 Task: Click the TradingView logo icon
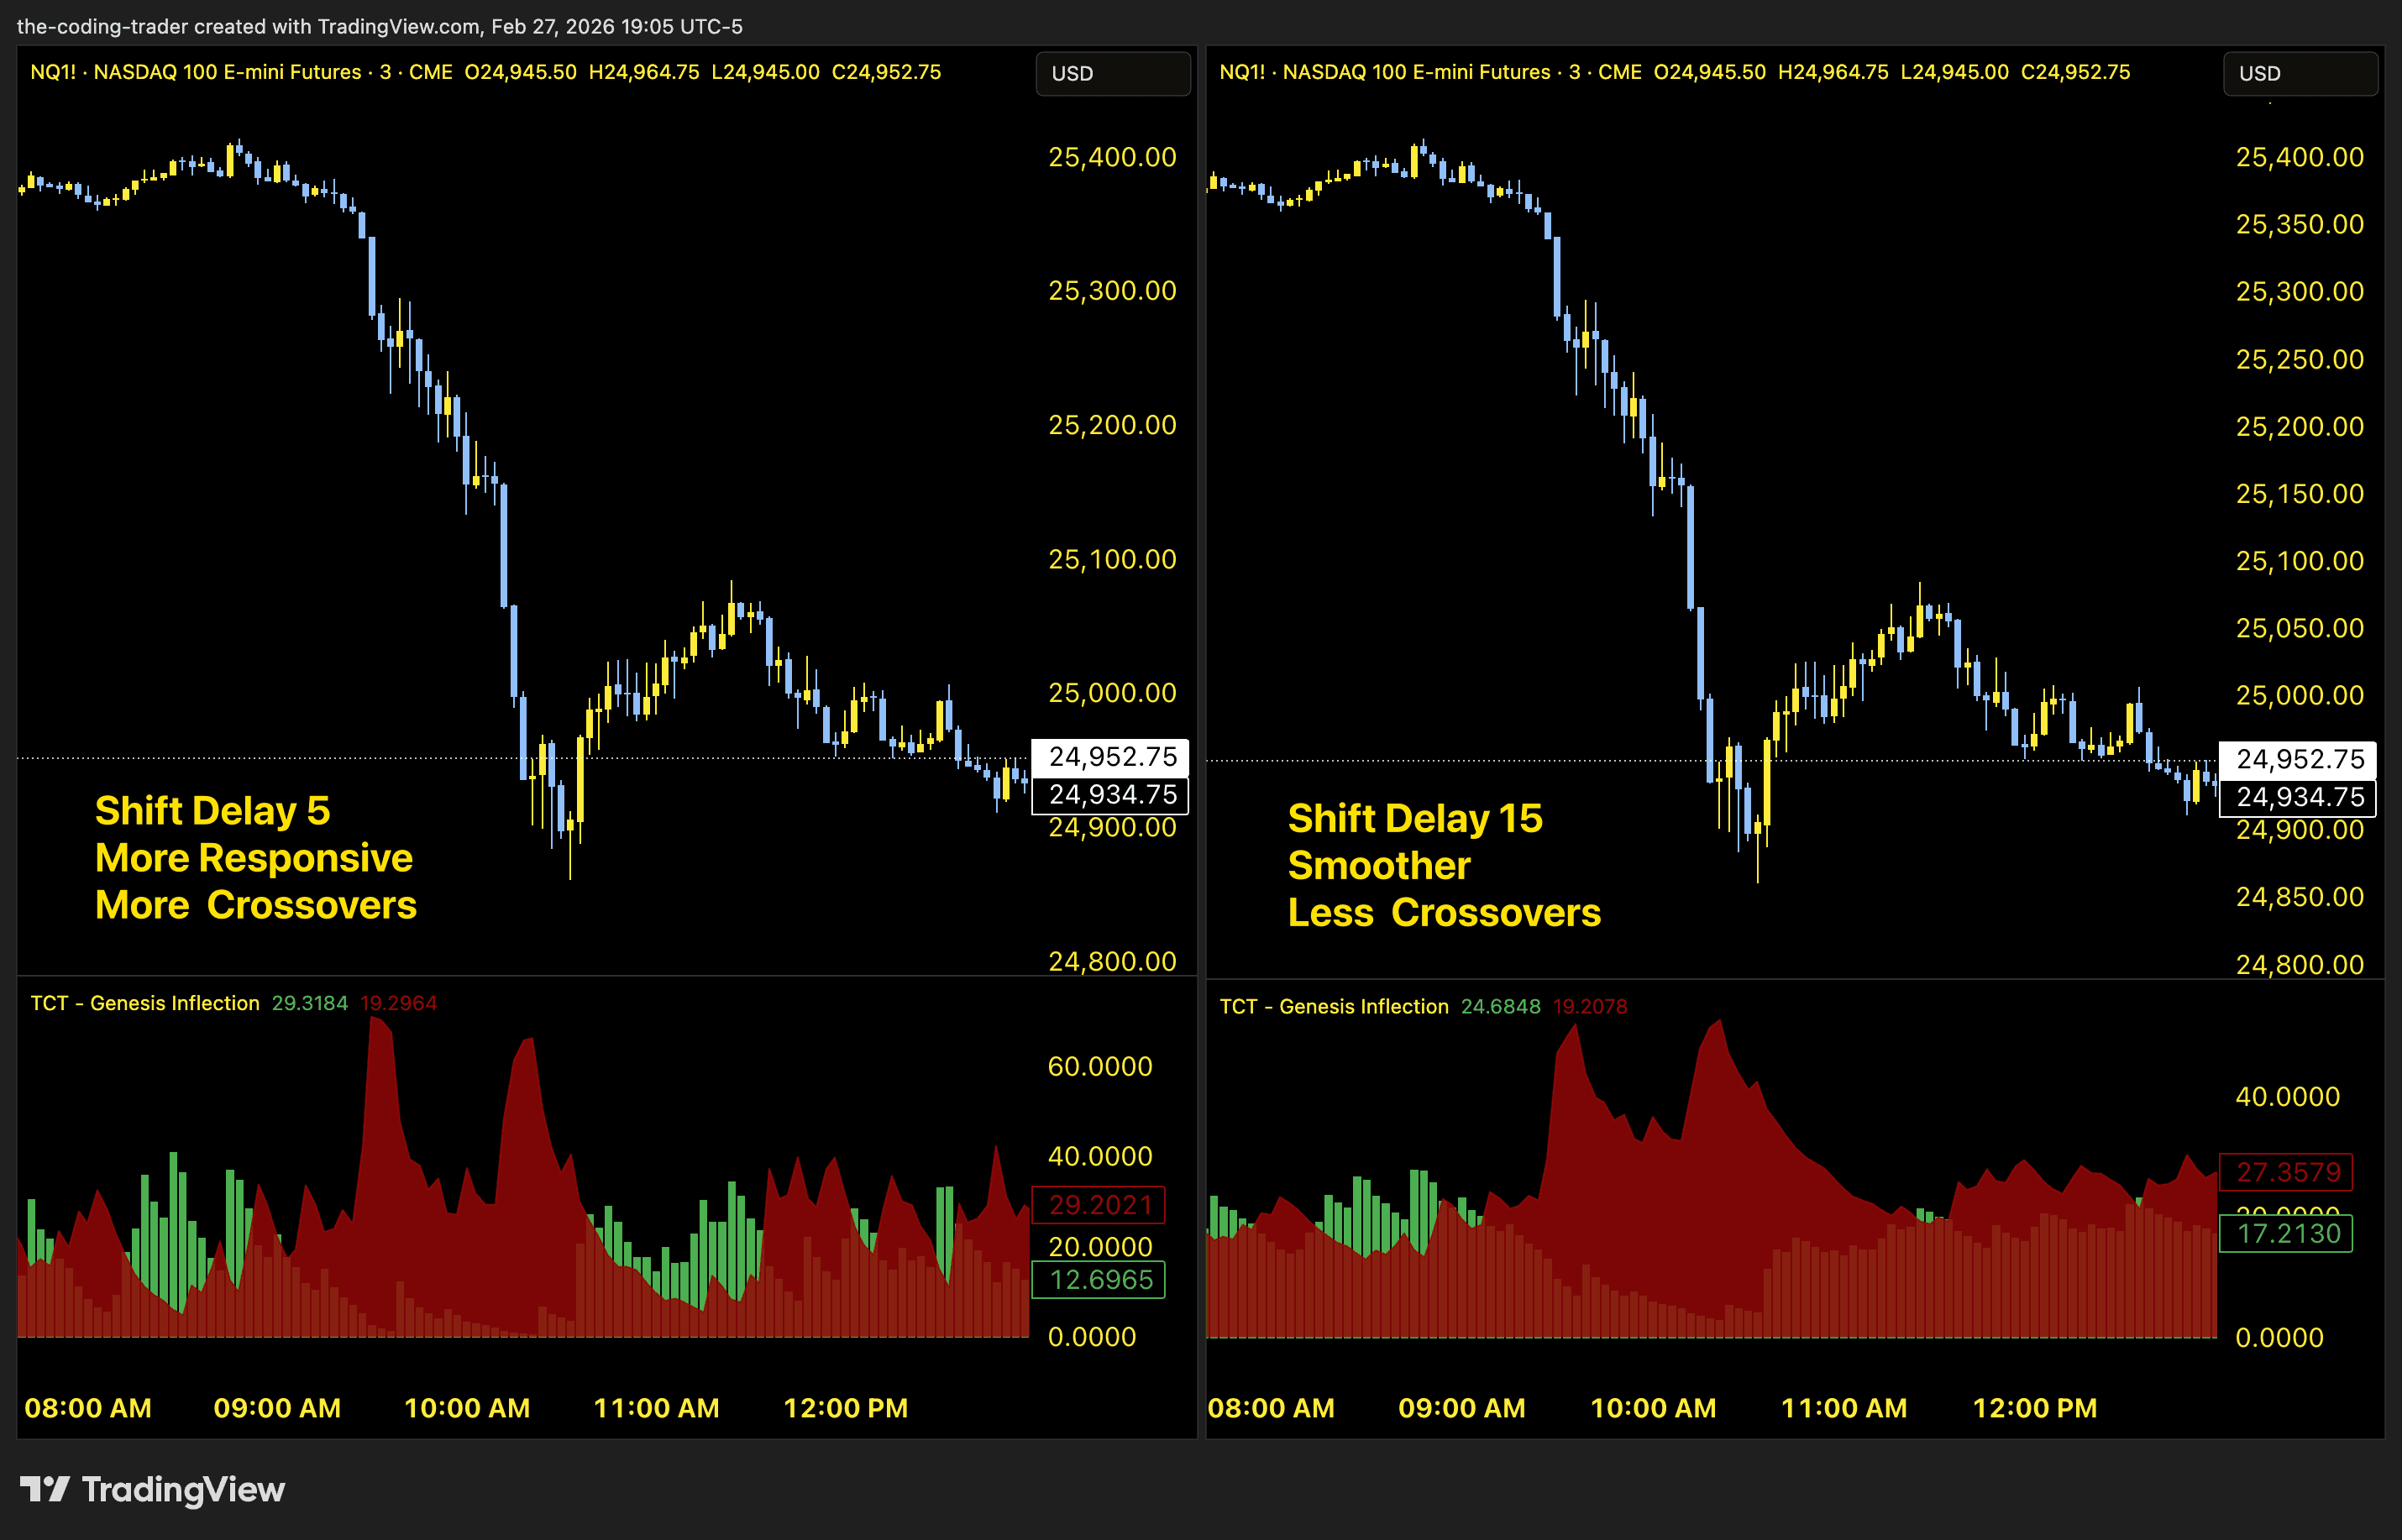(x=44, y=1489)
